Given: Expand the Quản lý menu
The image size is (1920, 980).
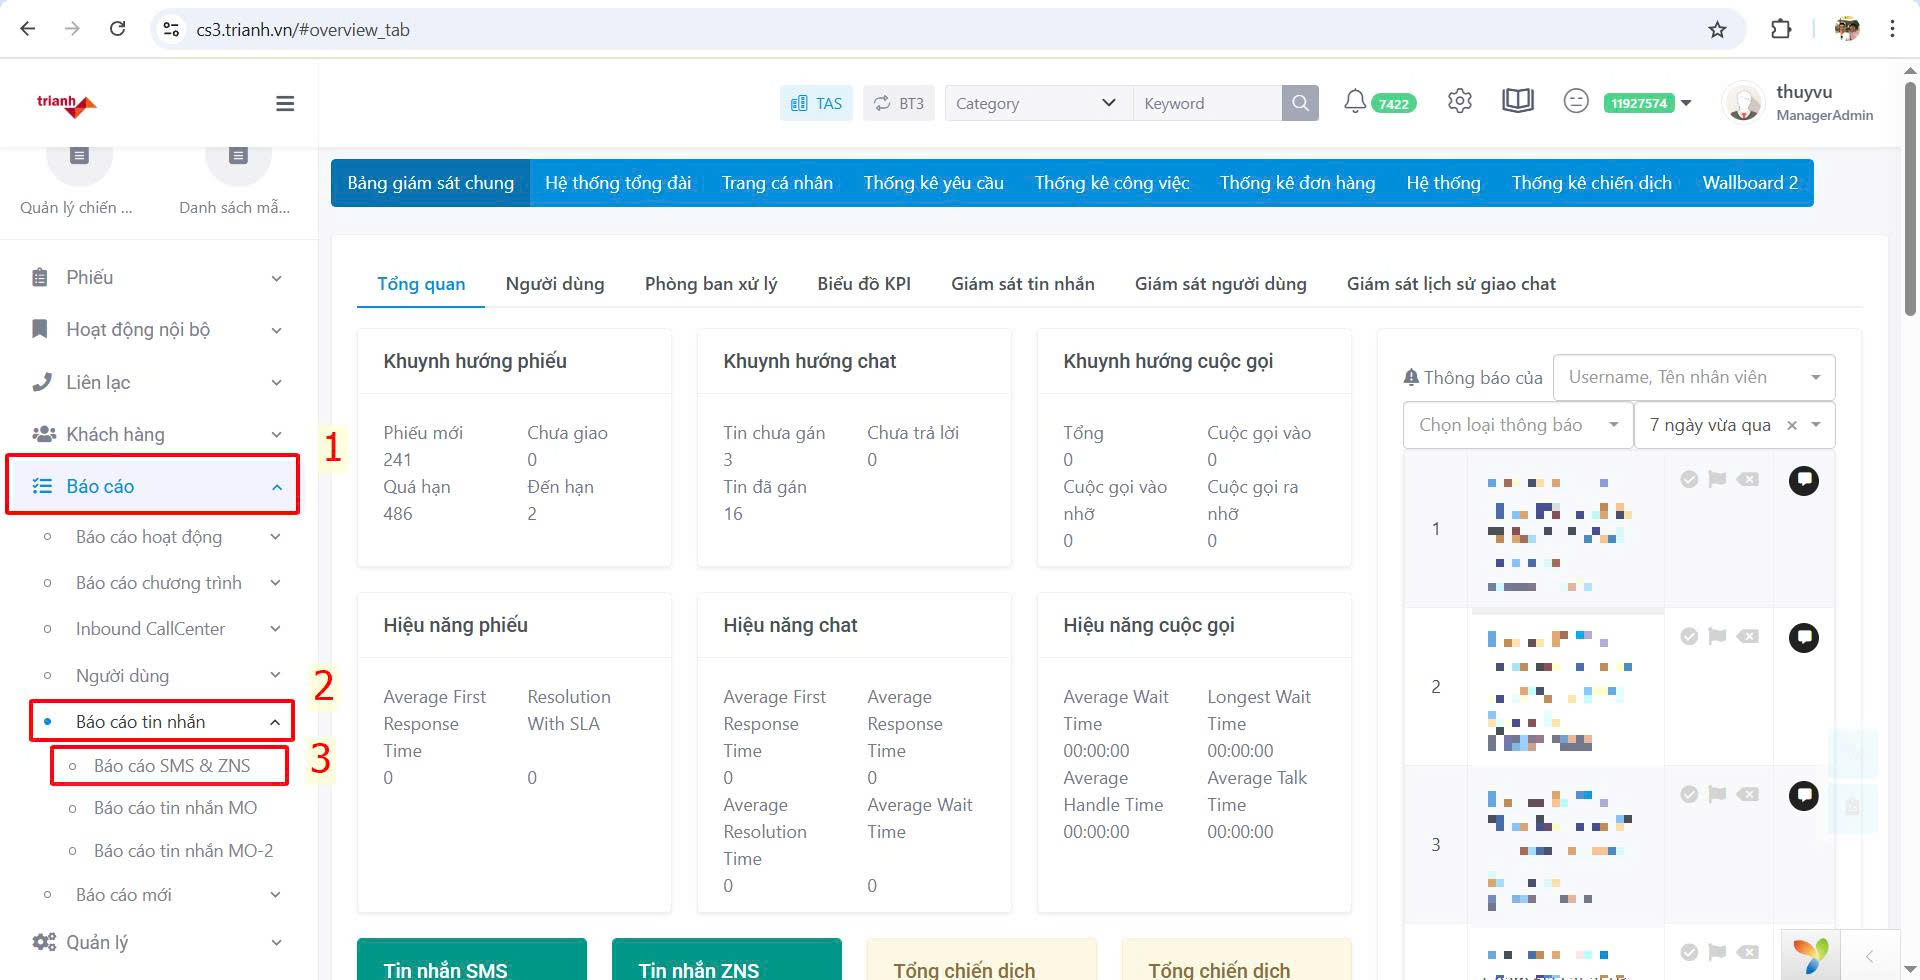Looking at the screenshot, I should coord(157,942).
